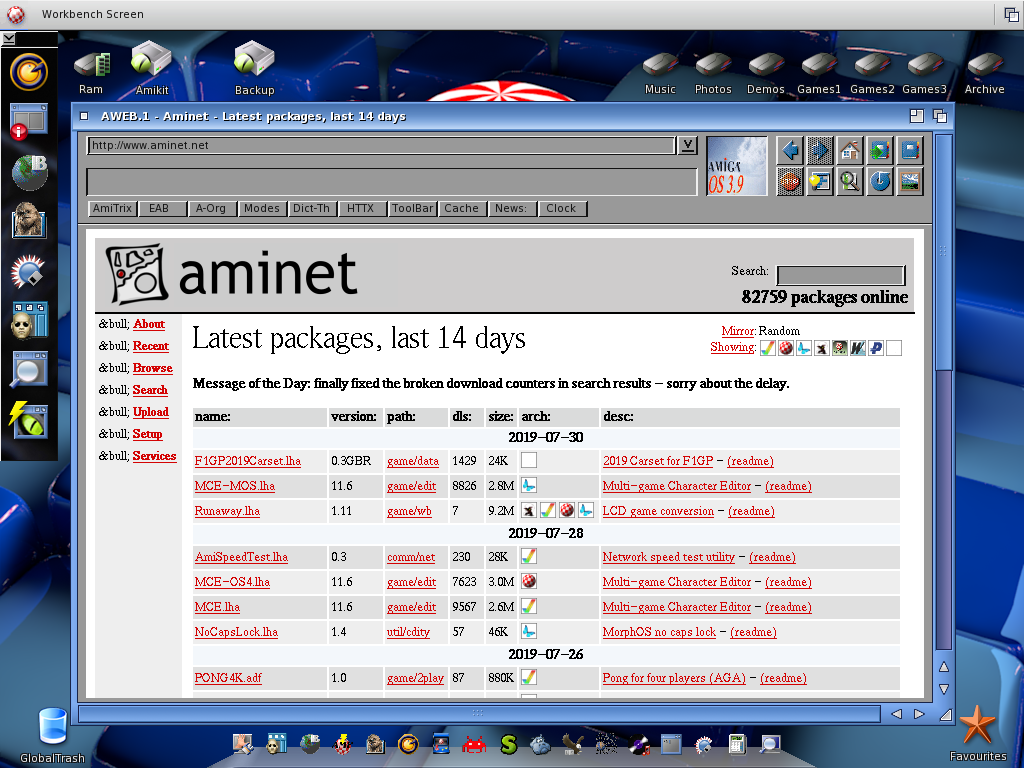
Task: Go back with the blue left arrow
Action: pos(790,151)
